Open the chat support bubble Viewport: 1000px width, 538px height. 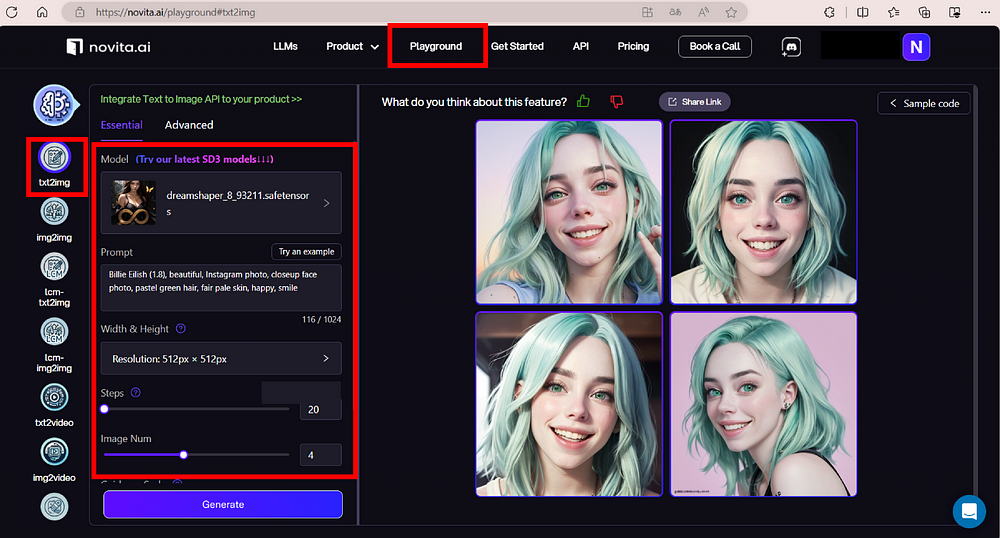pyautogui.click(x=969, y=511)
